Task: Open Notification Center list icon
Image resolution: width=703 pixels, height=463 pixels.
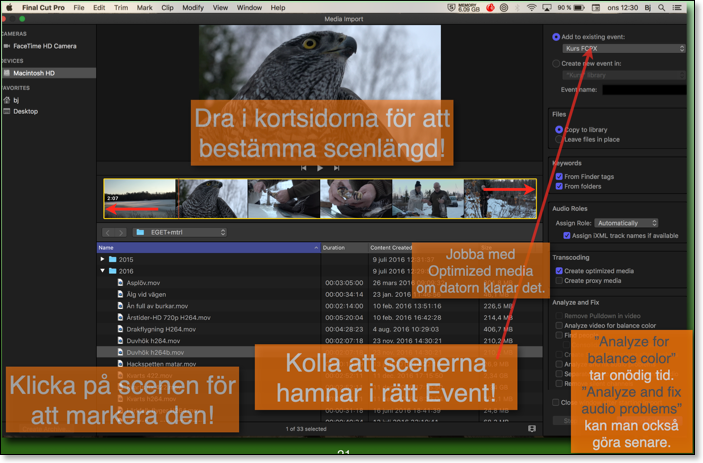Action: pyautogui.click(x=677, y=8)
